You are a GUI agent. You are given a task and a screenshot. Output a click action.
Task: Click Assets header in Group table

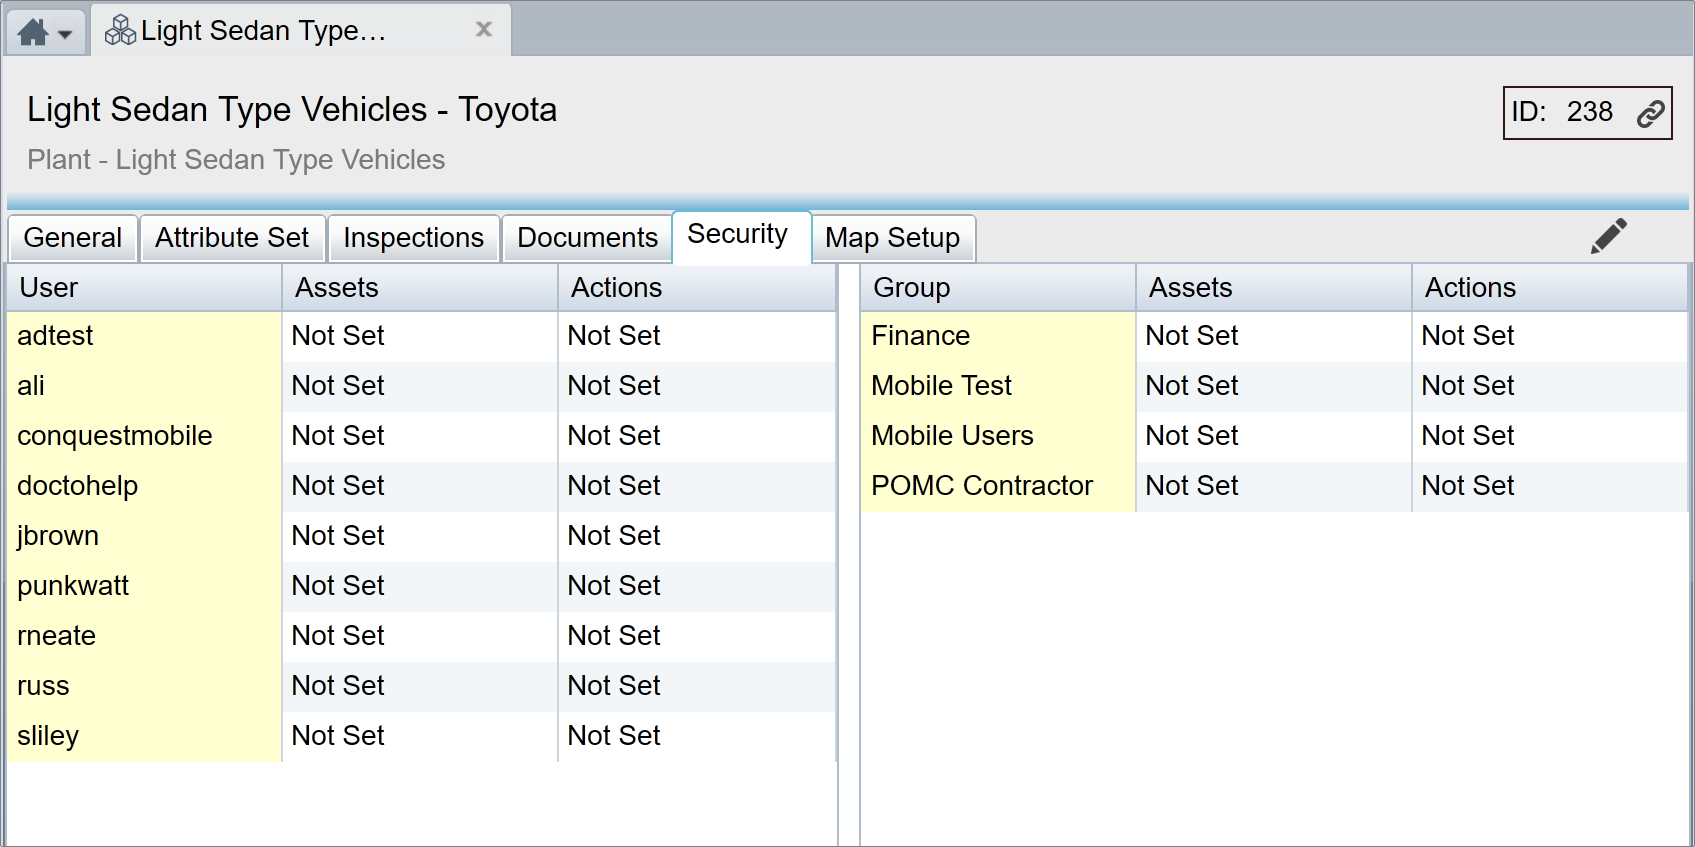[1274, 288]
